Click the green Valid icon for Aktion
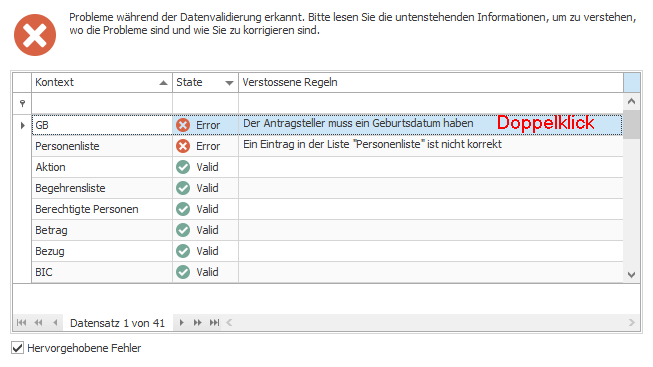 [x=183, y=167]
